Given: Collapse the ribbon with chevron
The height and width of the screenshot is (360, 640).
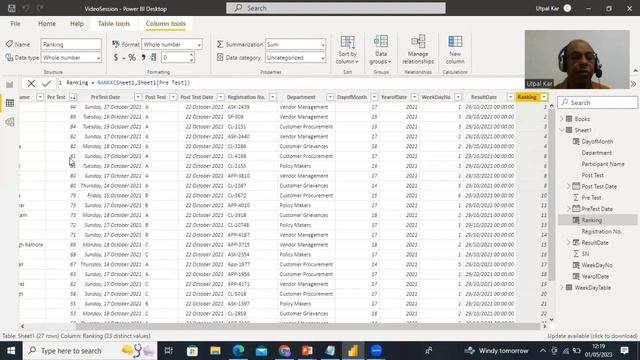Looking at the screenshot, I should tap(635, 71).
